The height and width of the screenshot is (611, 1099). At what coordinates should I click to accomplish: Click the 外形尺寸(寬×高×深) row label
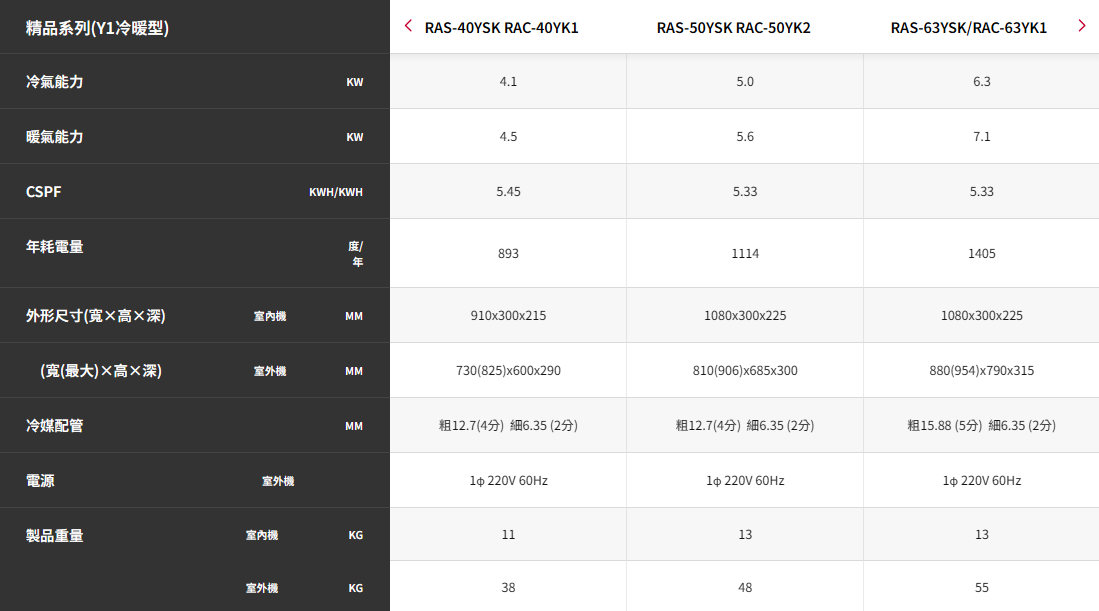(96, 316)
